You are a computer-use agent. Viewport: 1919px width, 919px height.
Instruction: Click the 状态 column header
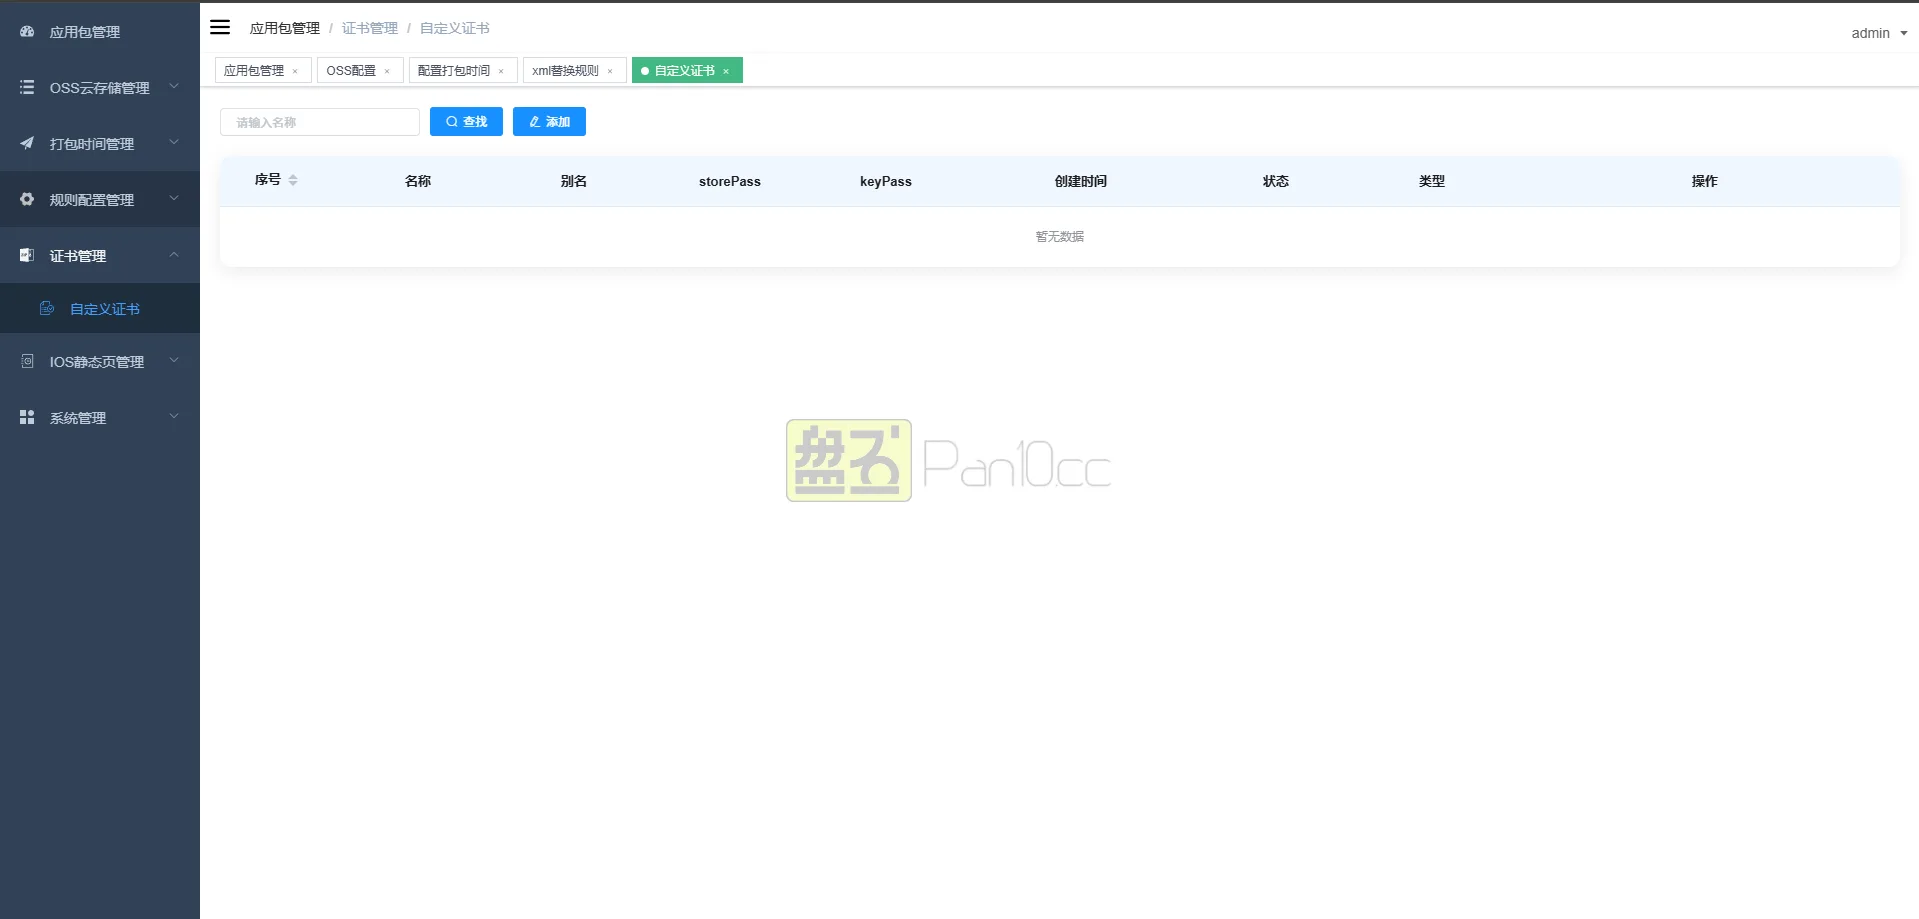coord(1276,181)
